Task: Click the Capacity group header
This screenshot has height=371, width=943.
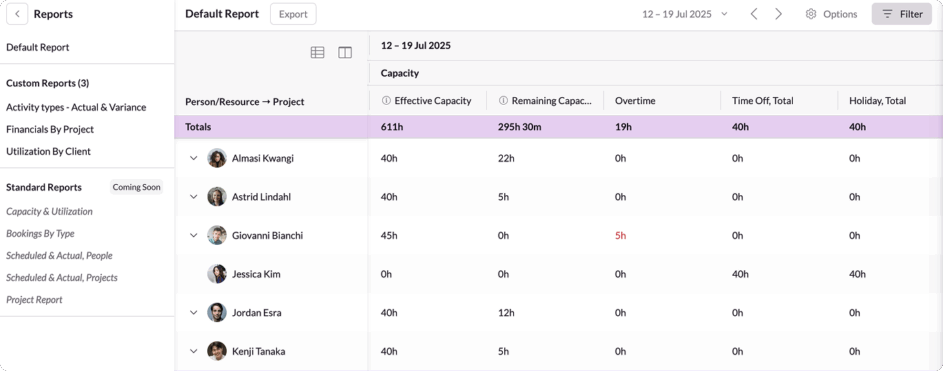Action: [400, 73]
